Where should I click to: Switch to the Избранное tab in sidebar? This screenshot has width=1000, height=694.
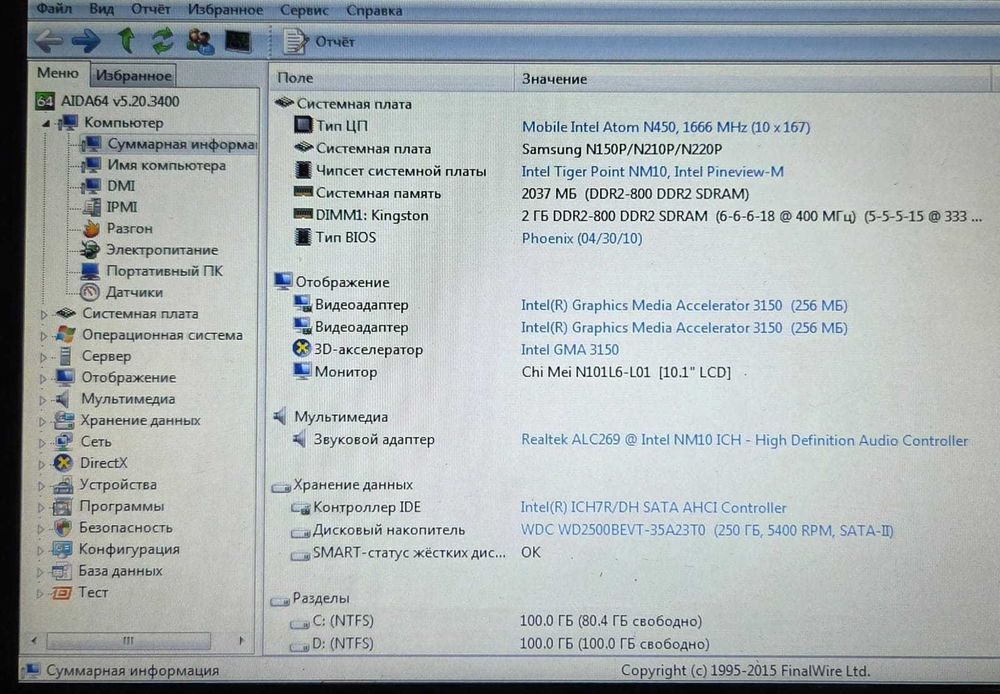[133, 75]
